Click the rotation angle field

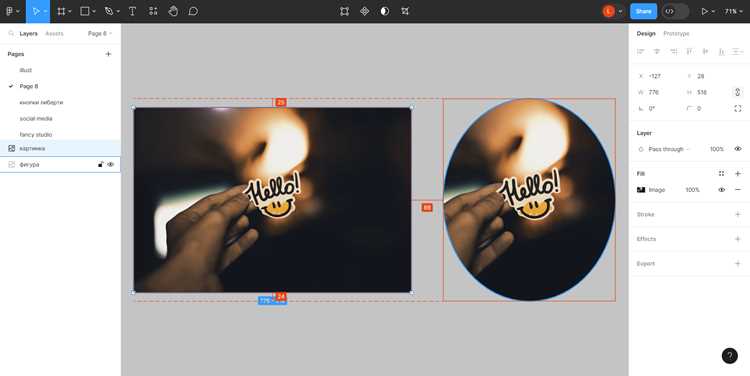click(659, 109)
